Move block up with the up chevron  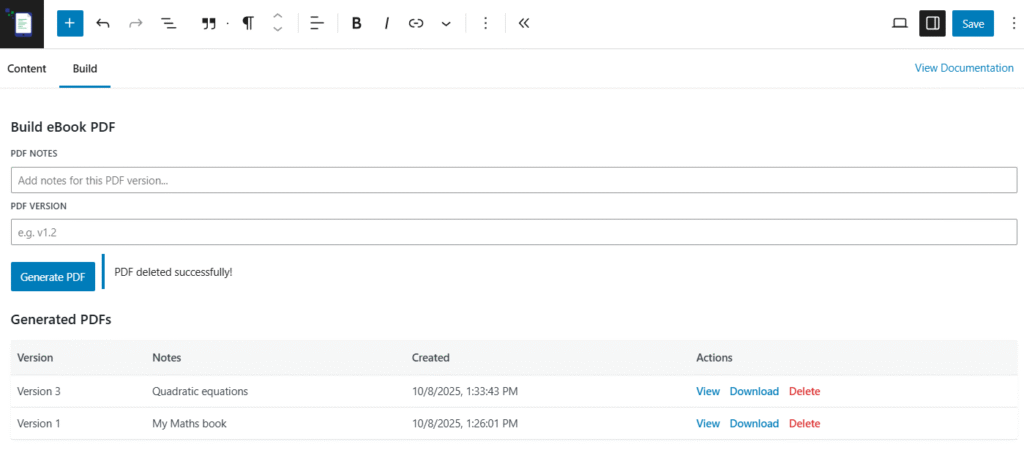[278, 17]
